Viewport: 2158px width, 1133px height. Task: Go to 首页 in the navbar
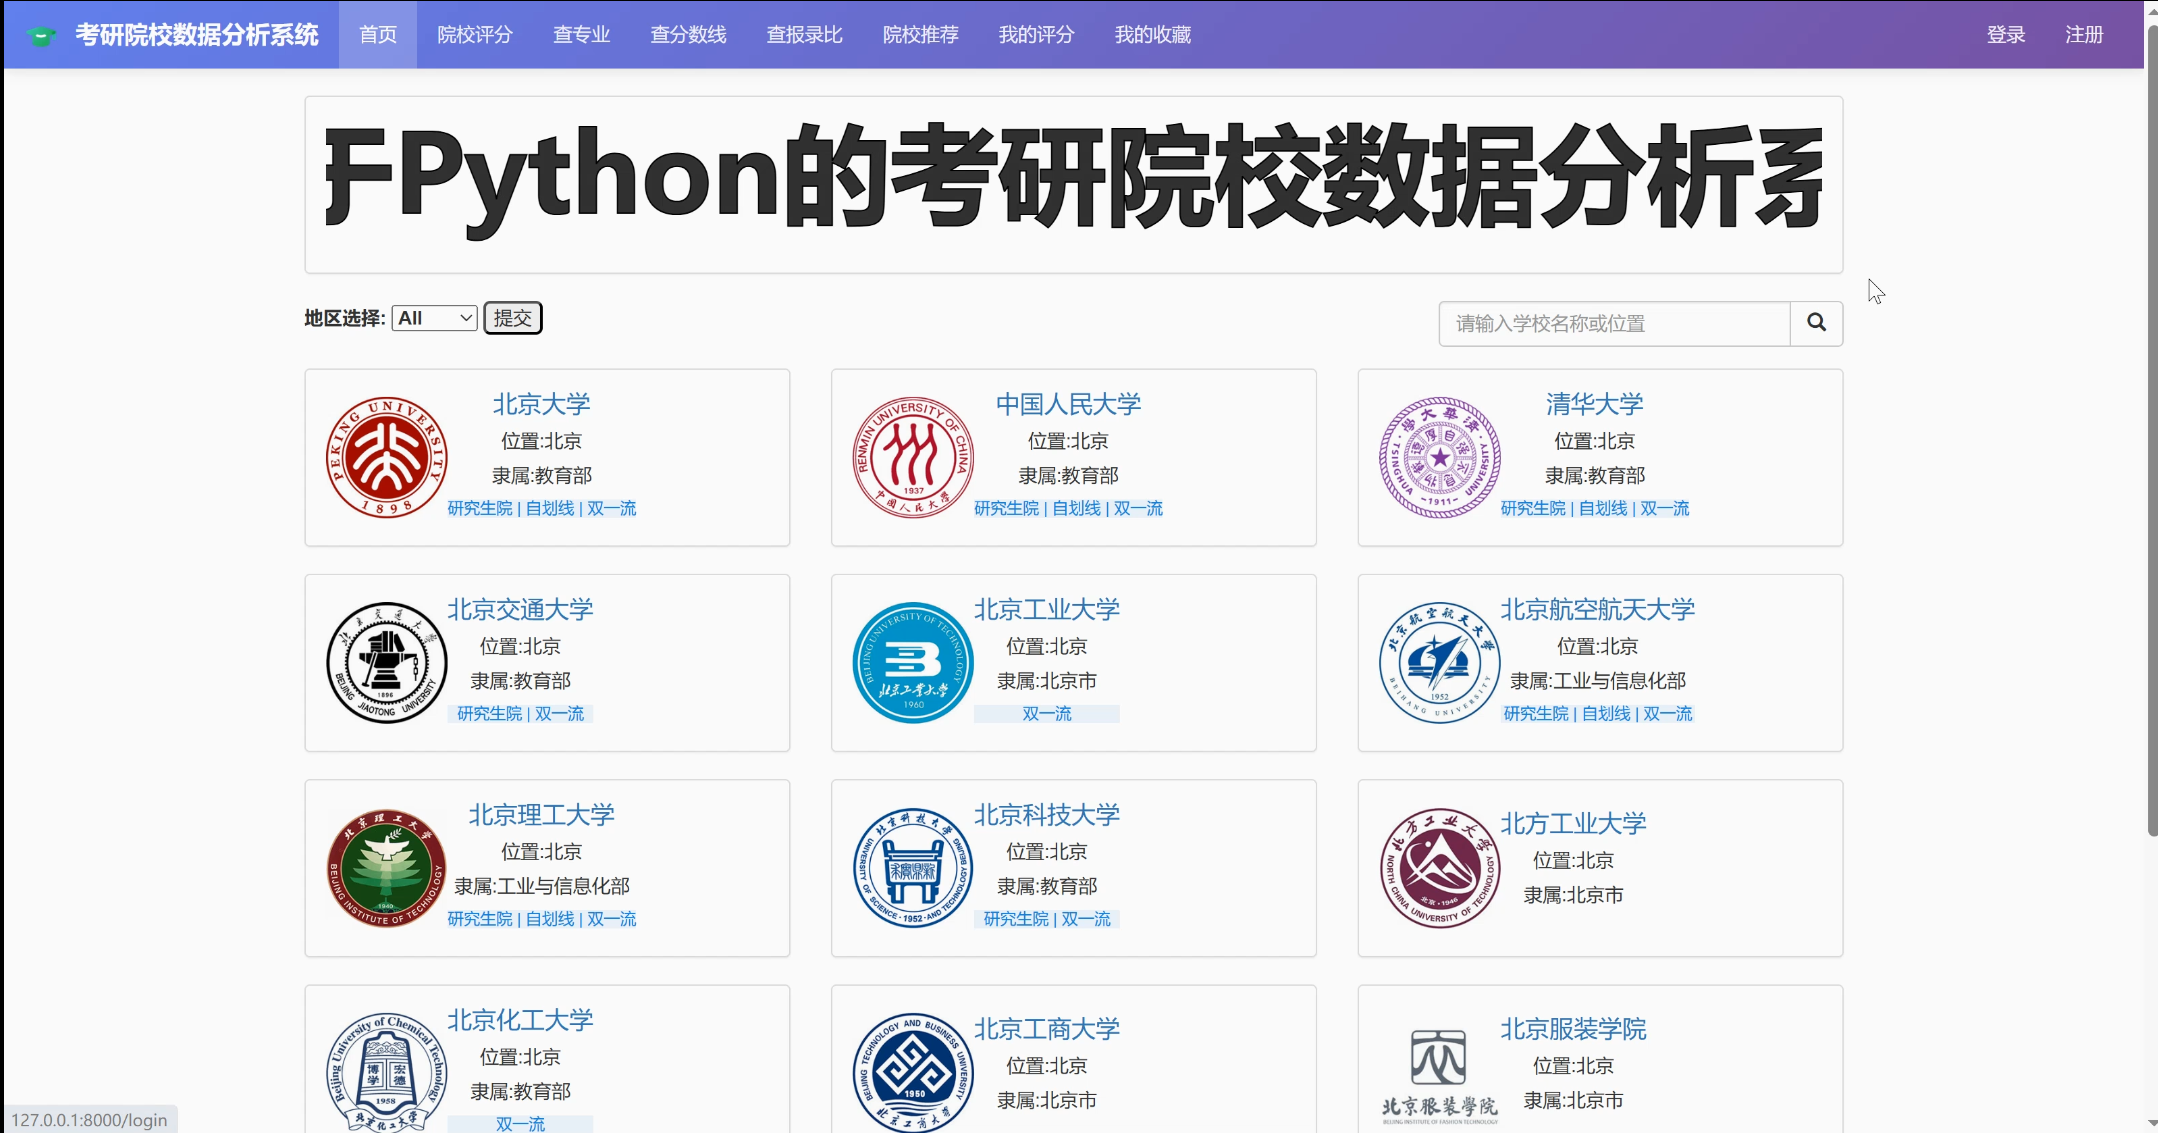pos(378,34)
